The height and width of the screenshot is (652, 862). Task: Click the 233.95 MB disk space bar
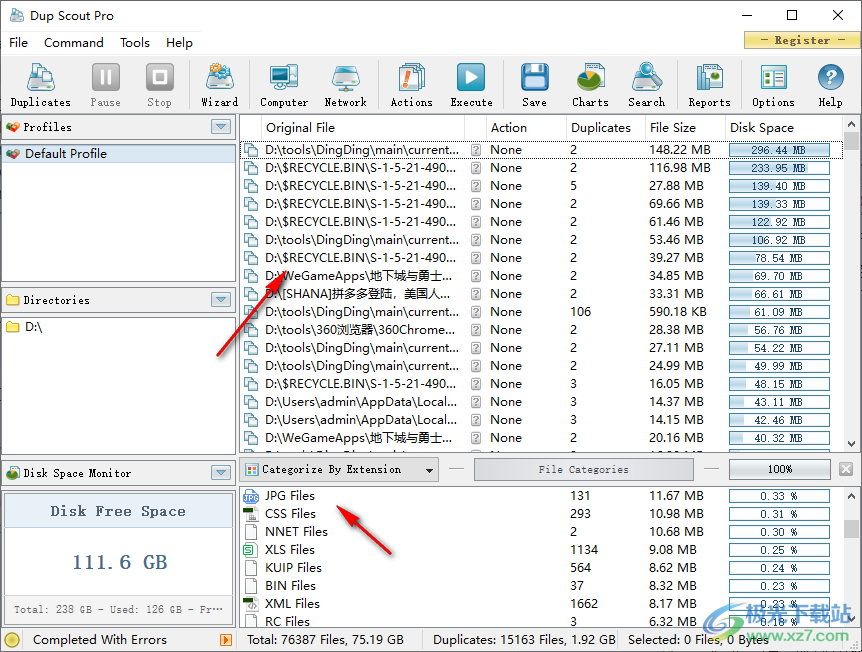(x=779, y=168)
